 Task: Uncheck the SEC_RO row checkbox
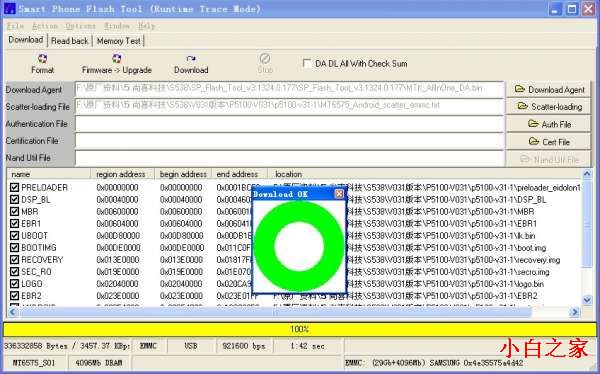coord(15,272)
